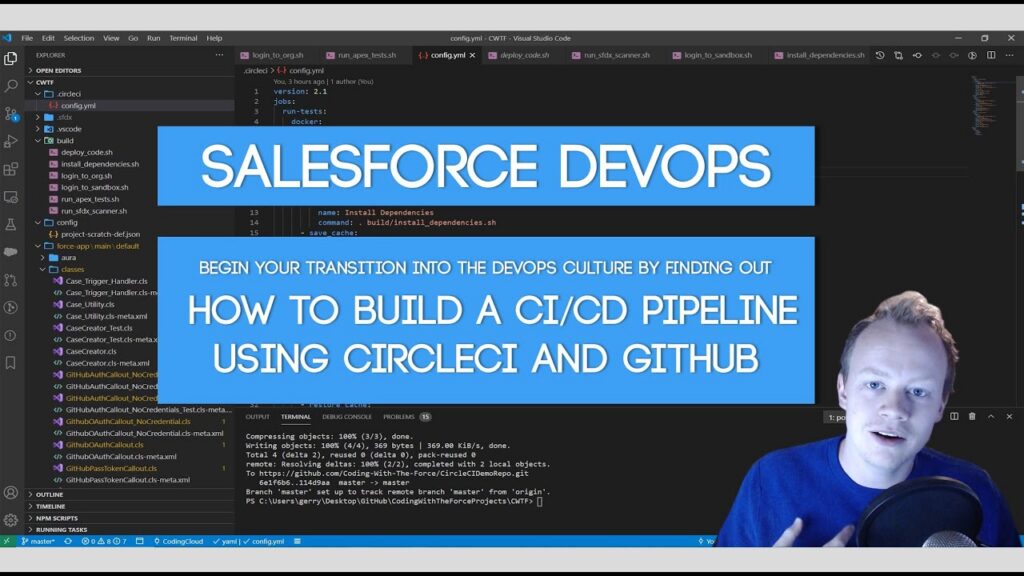Open the Help menu
The width and height of the screenshot is (1024, 576).
click(214, 38)
